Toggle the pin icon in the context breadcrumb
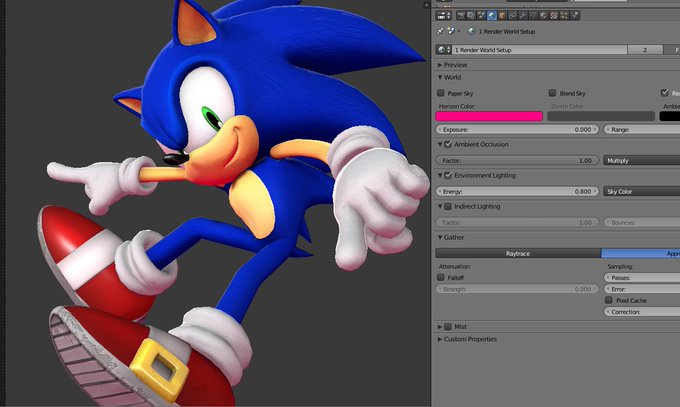 tap(441, 31)
